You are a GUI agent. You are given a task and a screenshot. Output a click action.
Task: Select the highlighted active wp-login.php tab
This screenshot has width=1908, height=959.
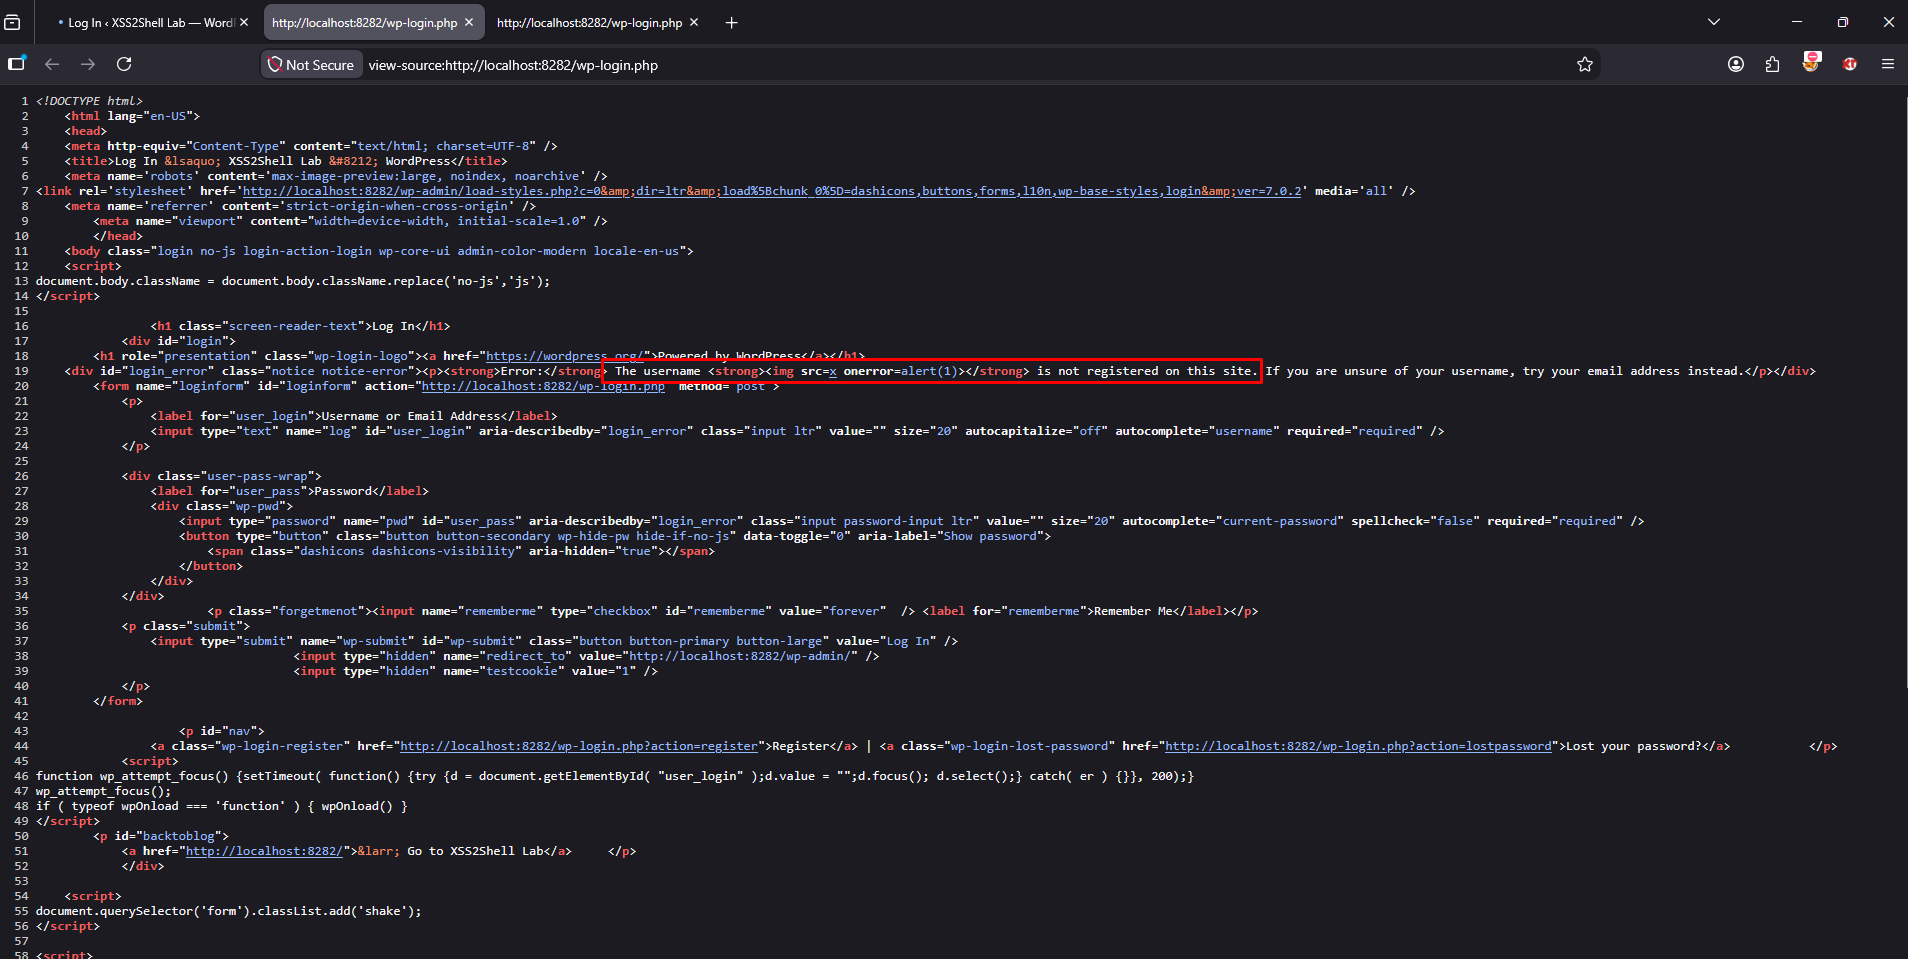373,22
